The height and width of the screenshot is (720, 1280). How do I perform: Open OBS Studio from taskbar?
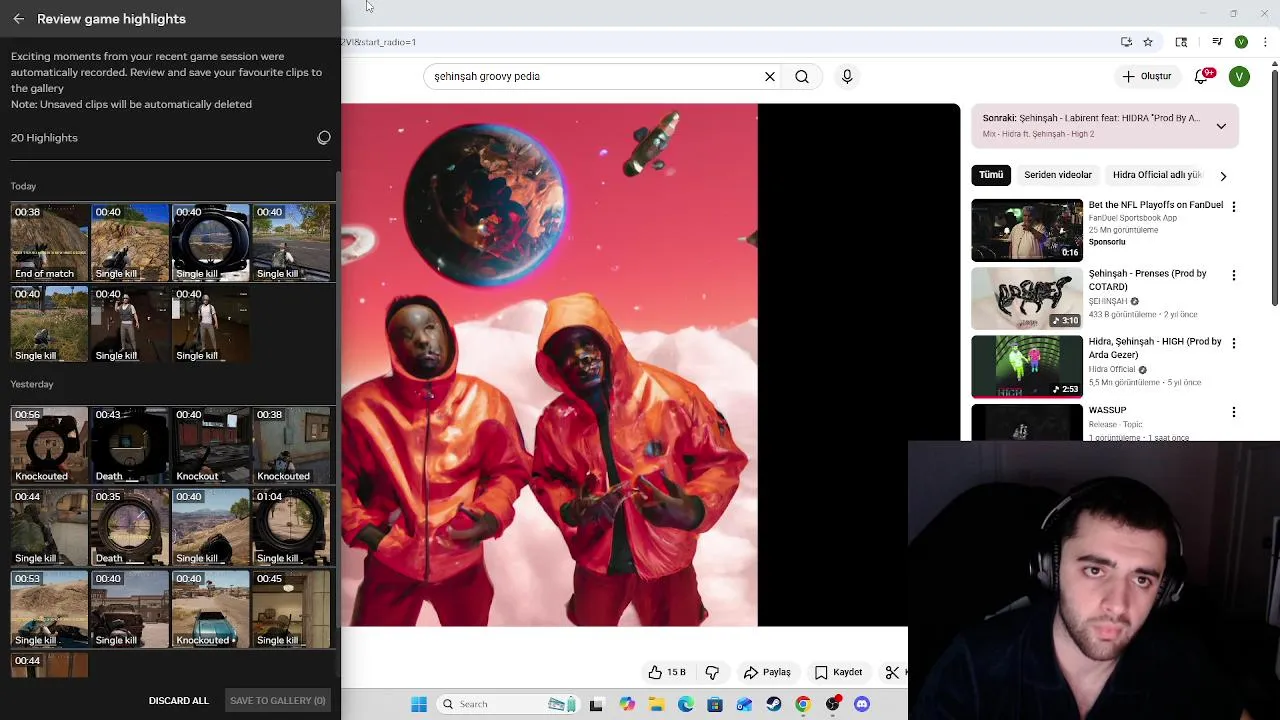coord(832,704)
